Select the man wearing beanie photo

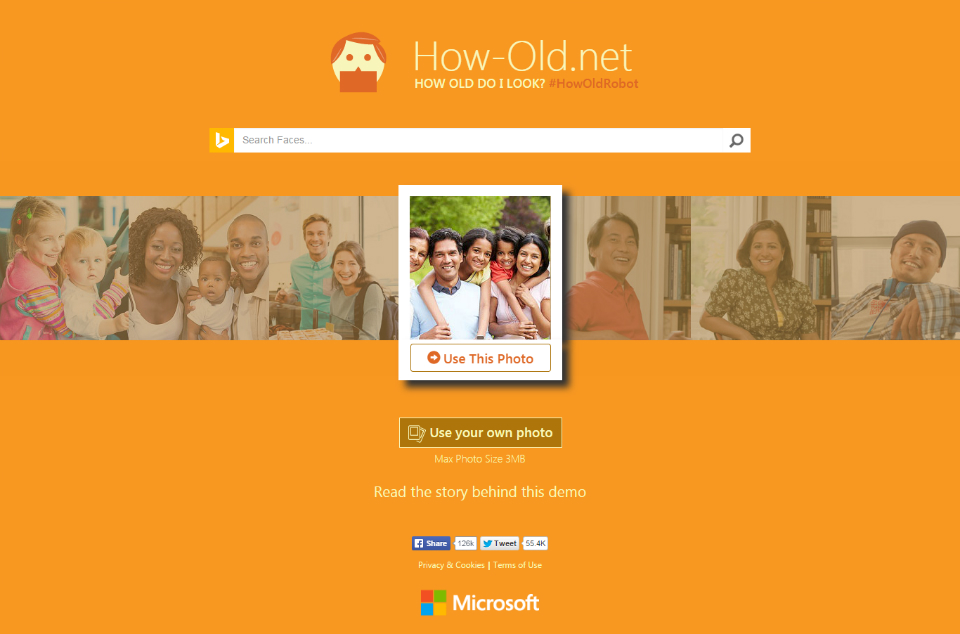click(896, 267)
